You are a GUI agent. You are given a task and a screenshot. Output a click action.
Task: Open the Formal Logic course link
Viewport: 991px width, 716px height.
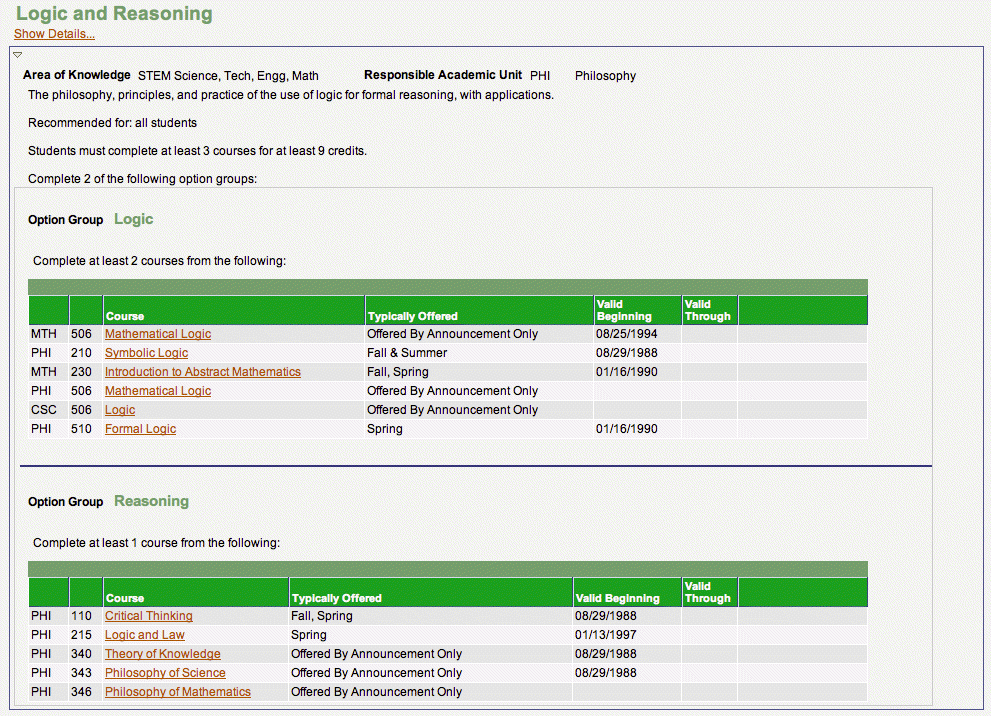[x=140, y=429]
